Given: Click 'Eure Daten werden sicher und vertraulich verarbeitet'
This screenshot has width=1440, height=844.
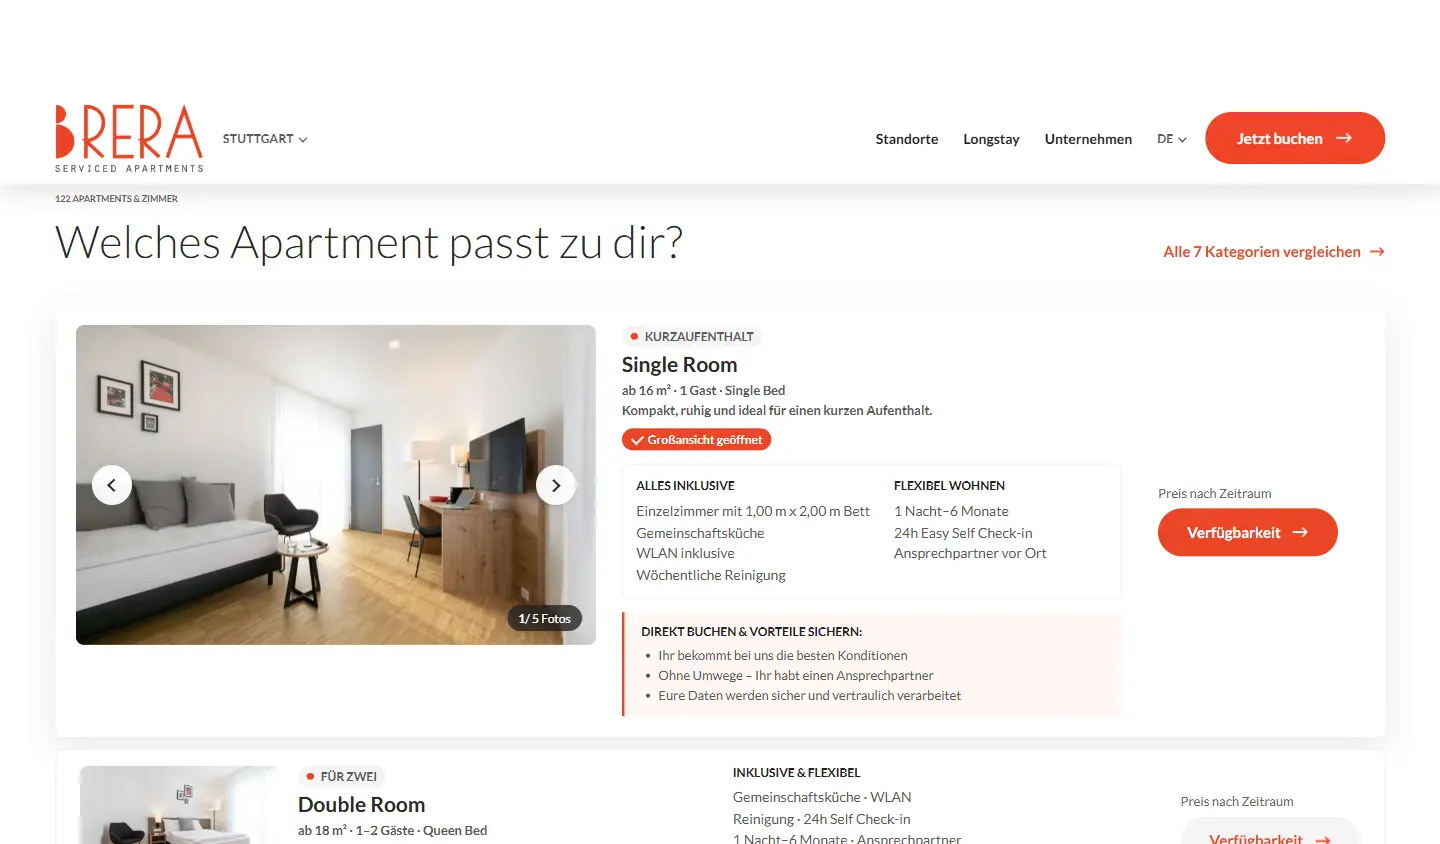Looking at the screenshot, I should (x=809, y=696).
